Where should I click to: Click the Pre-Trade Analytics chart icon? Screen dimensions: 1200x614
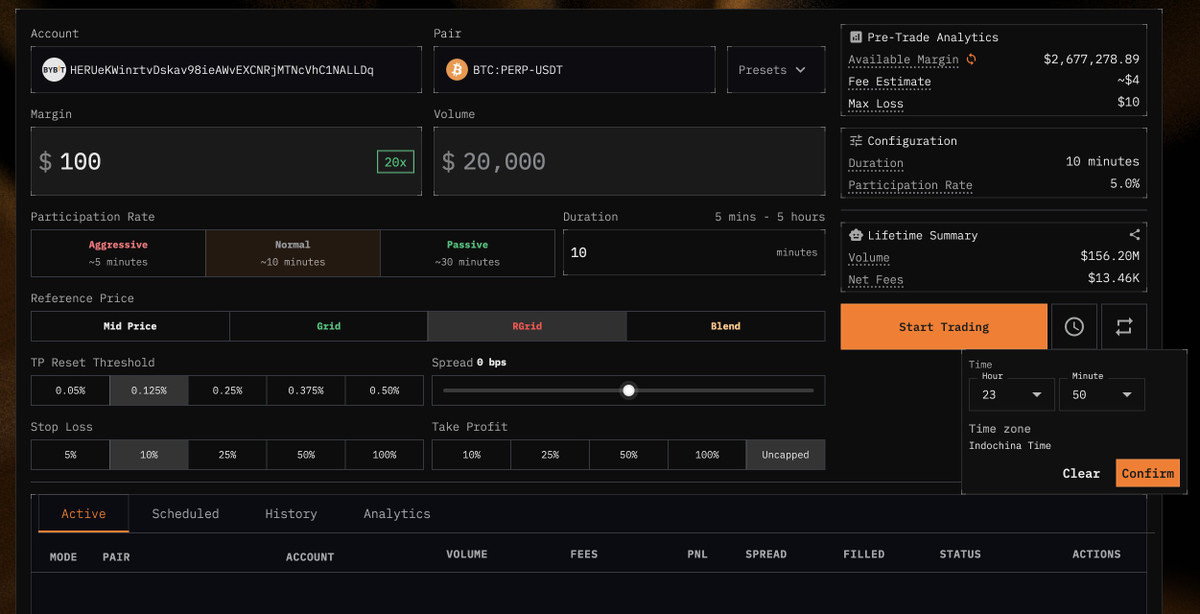[856, 37]
